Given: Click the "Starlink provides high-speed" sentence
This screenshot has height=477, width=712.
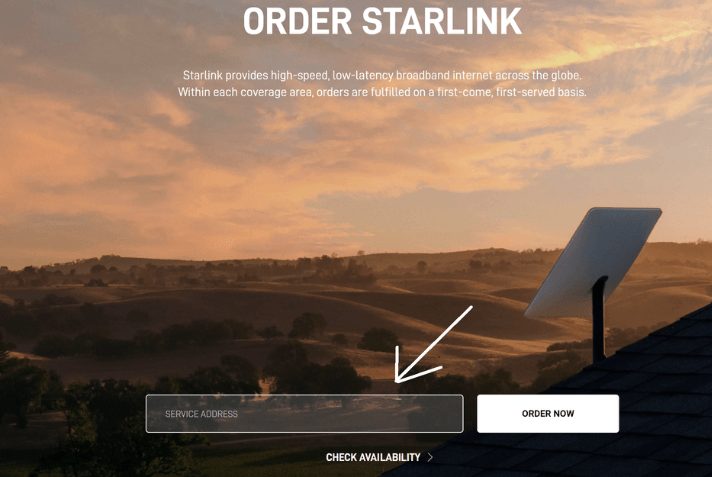Looking at the screenshot, I should 382,75.
